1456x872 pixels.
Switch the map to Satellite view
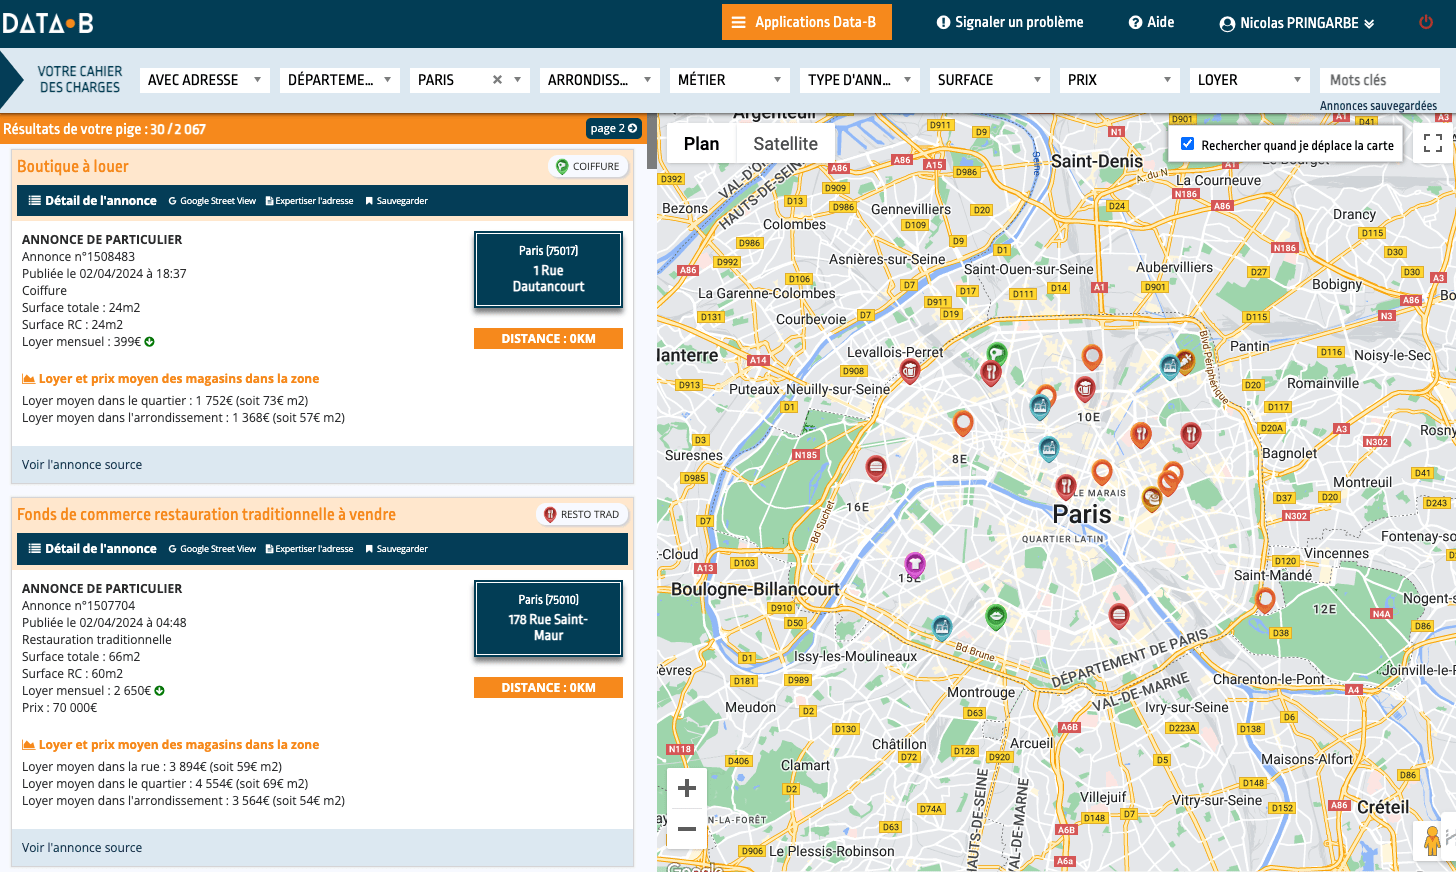coord(785,144)
